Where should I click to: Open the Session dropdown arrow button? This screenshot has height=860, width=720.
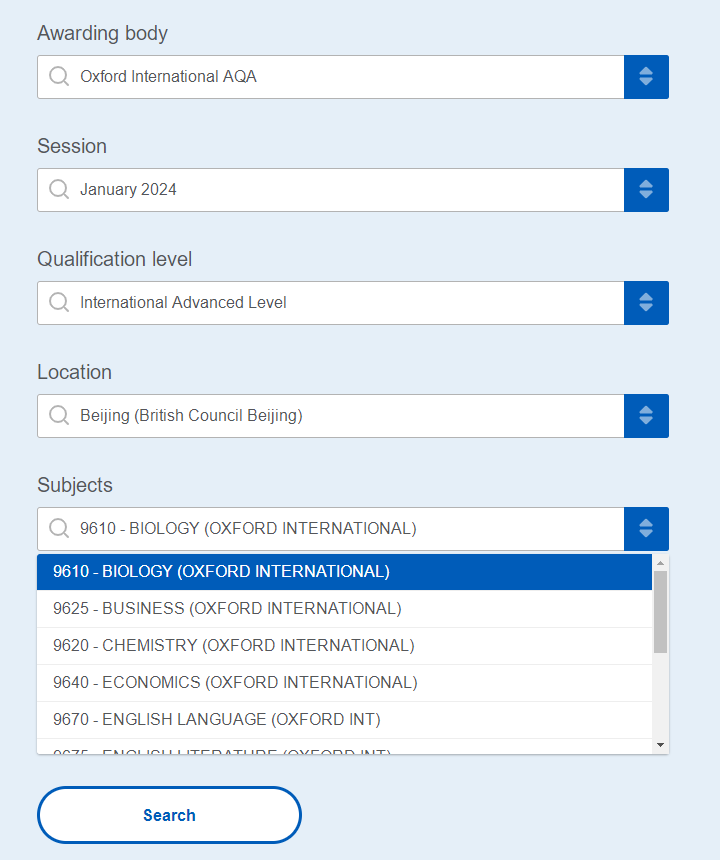(x=646, y=190)
